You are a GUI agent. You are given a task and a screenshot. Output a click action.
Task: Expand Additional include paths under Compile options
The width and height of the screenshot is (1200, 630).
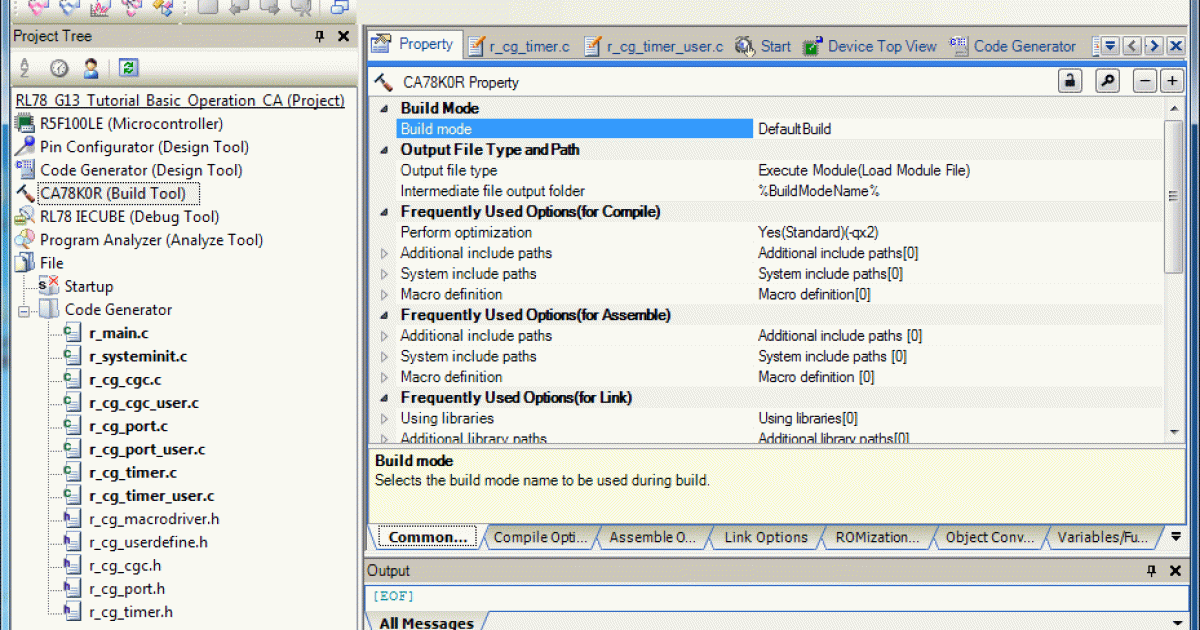(x=383, y=253)
